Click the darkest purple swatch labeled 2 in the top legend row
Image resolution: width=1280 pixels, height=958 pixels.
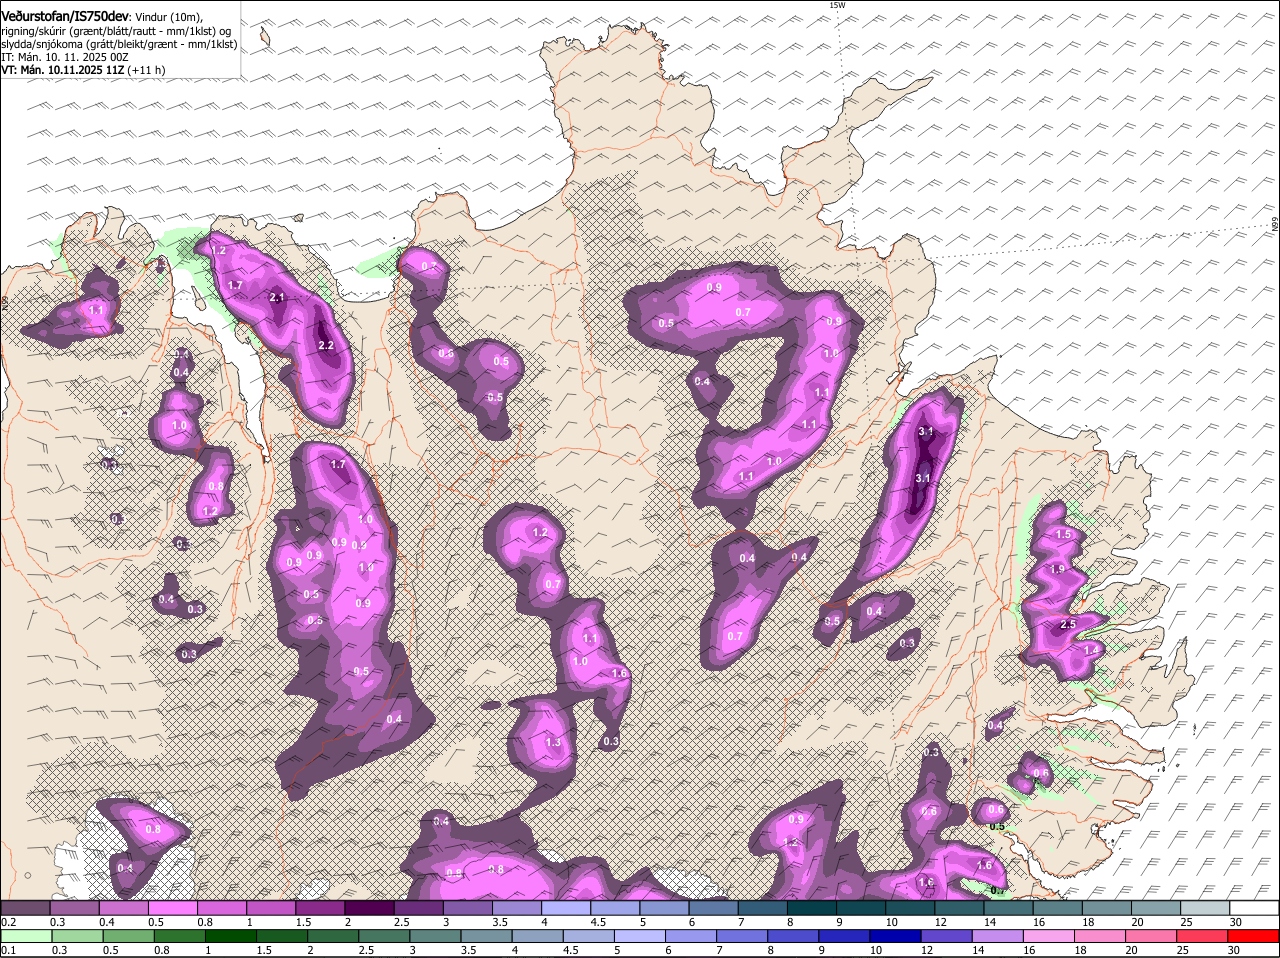pos(371,908)
